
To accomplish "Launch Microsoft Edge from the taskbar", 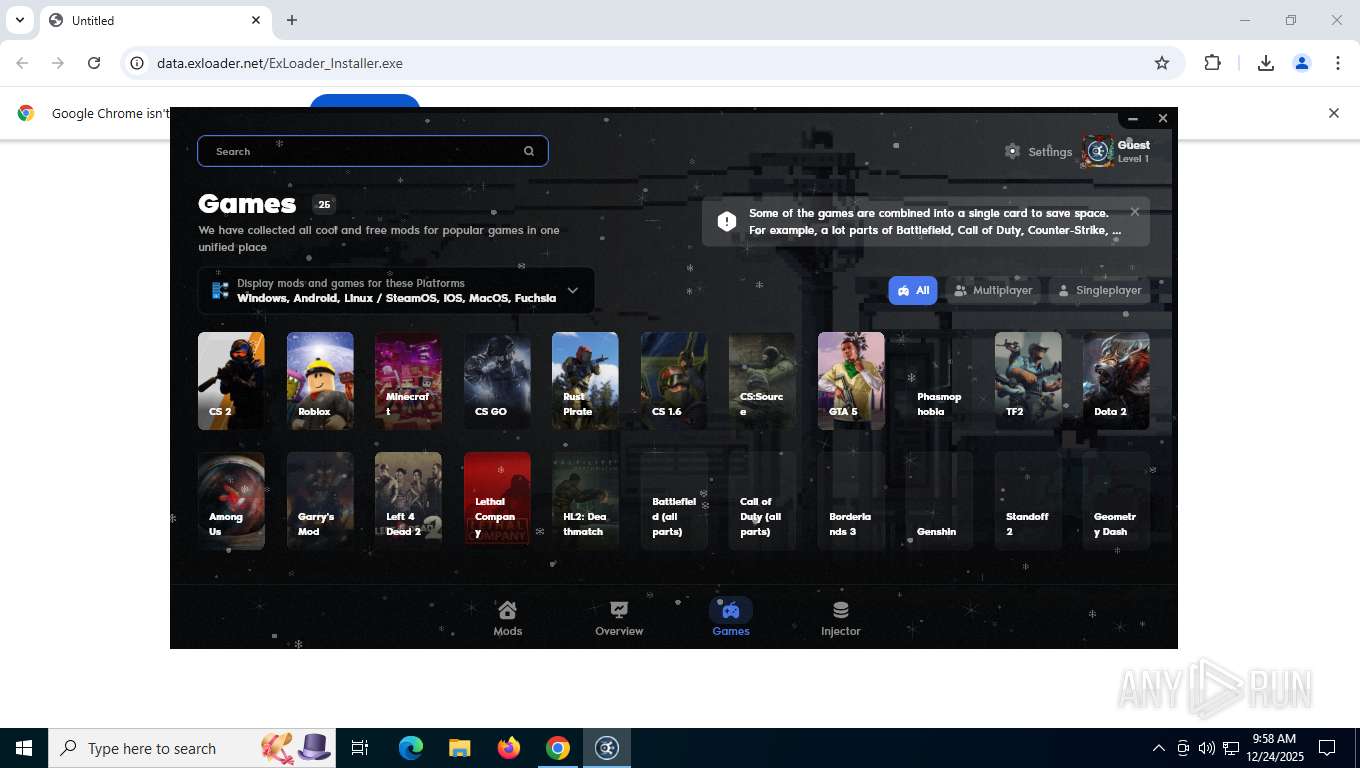I will point(411,748).
